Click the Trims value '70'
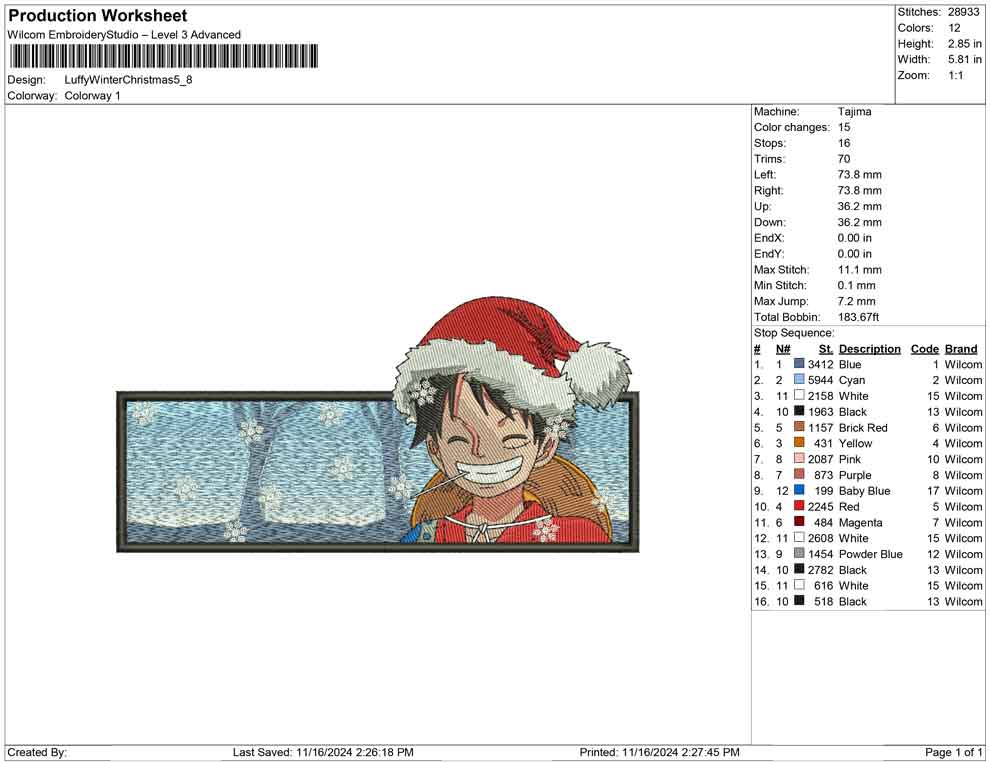This screenshot has width=990, height=762. point(844,158)
